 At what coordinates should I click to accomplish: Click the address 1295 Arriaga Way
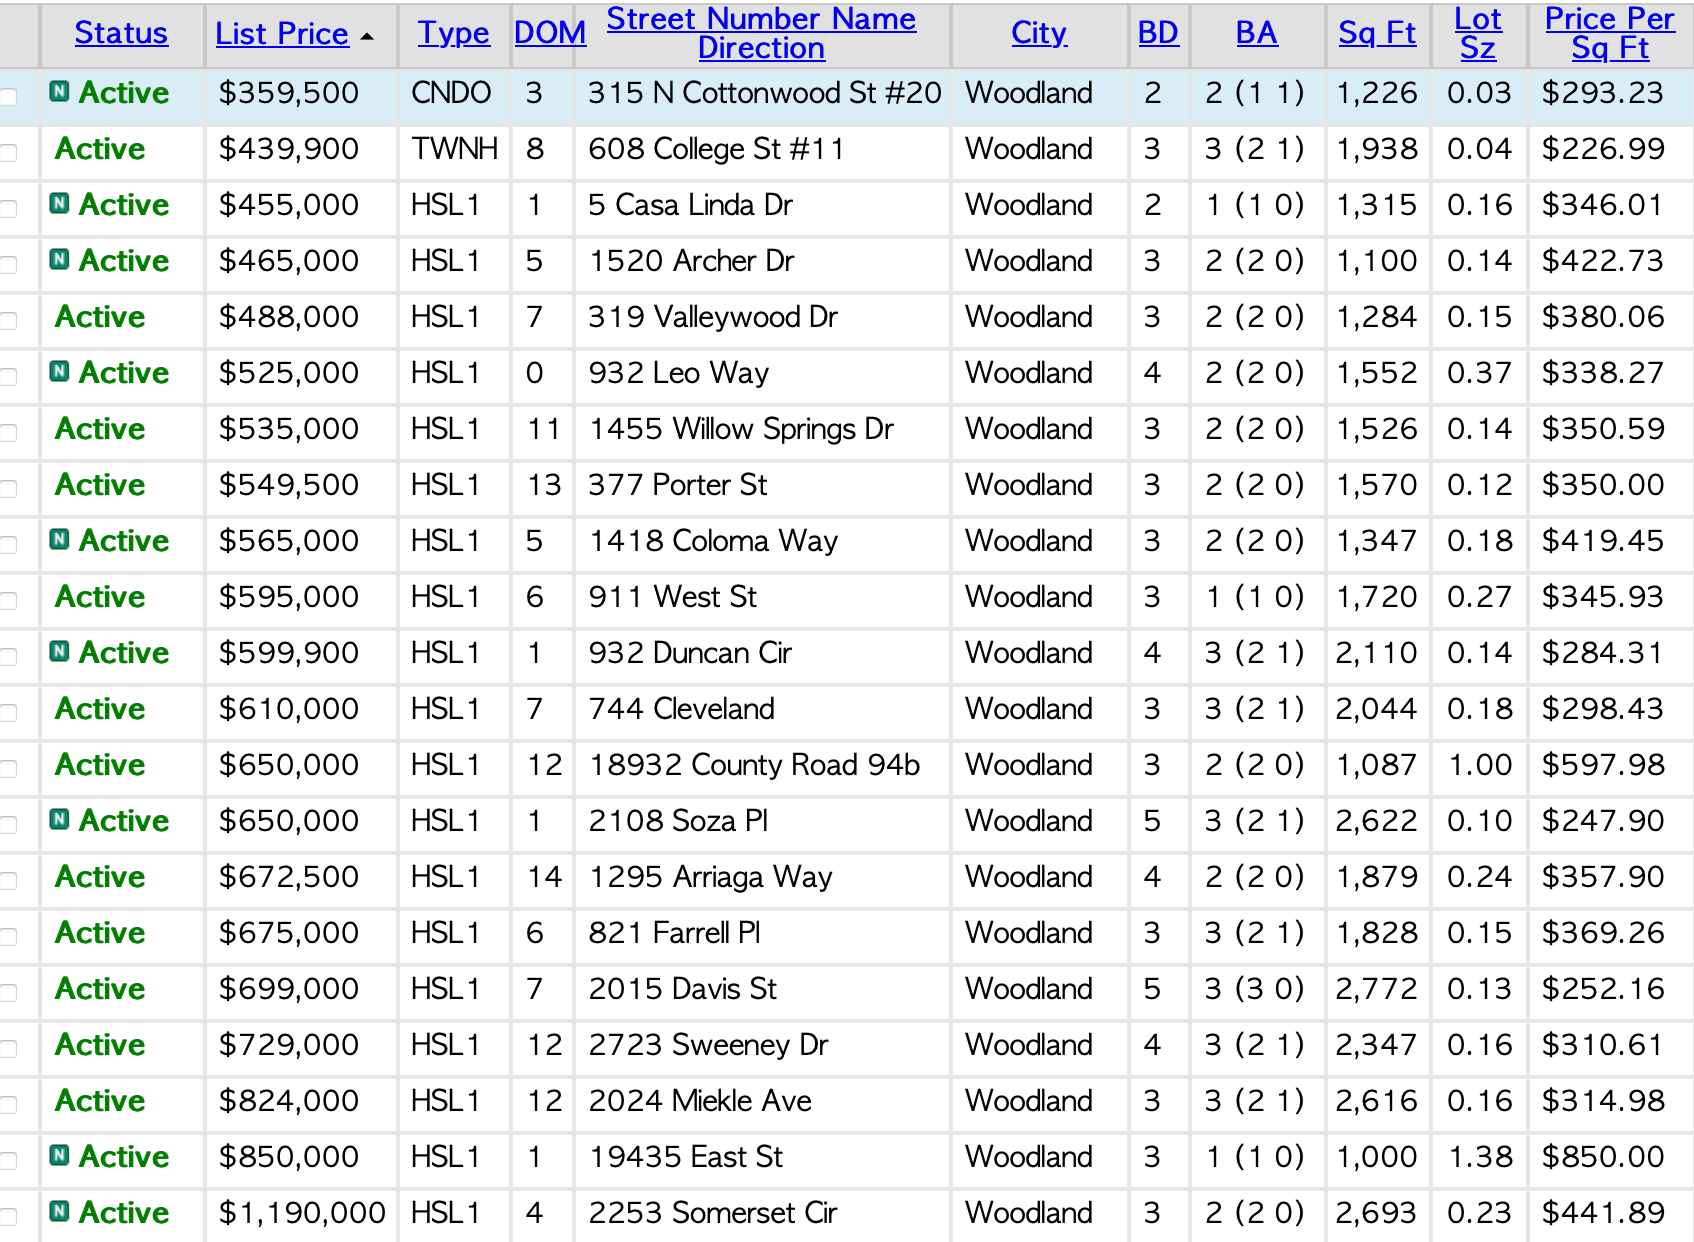point(710,877)
